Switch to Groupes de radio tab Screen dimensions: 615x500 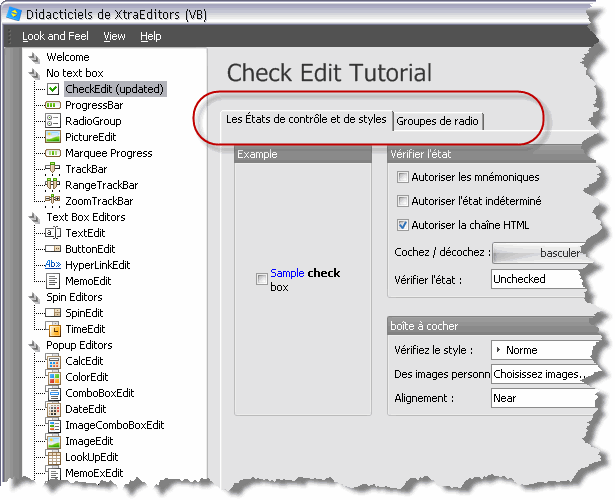point(438,121)
